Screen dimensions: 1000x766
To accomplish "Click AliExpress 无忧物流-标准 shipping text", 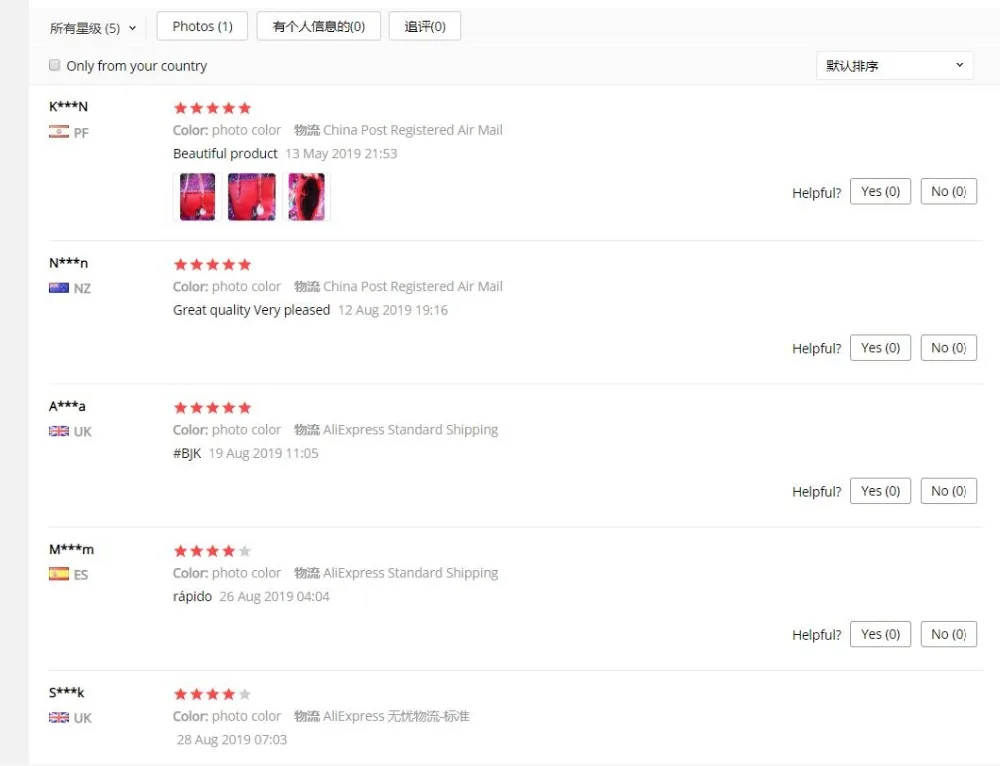I will point(396,716).
